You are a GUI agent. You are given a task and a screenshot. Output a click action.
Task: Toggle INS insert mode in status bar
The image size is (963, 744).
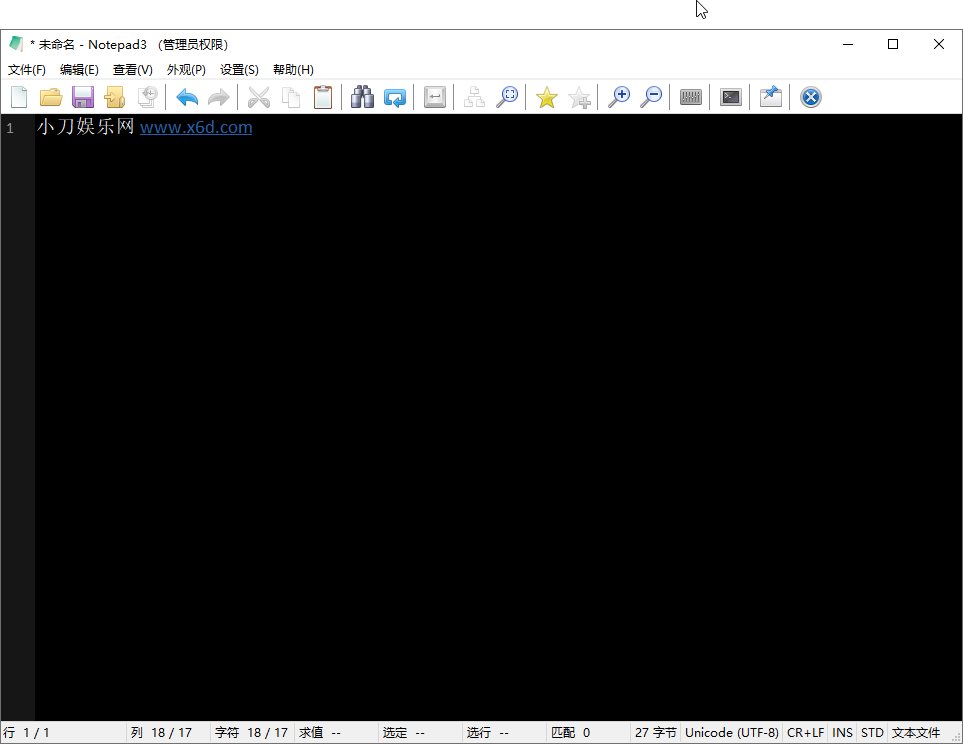click(842, 733)
